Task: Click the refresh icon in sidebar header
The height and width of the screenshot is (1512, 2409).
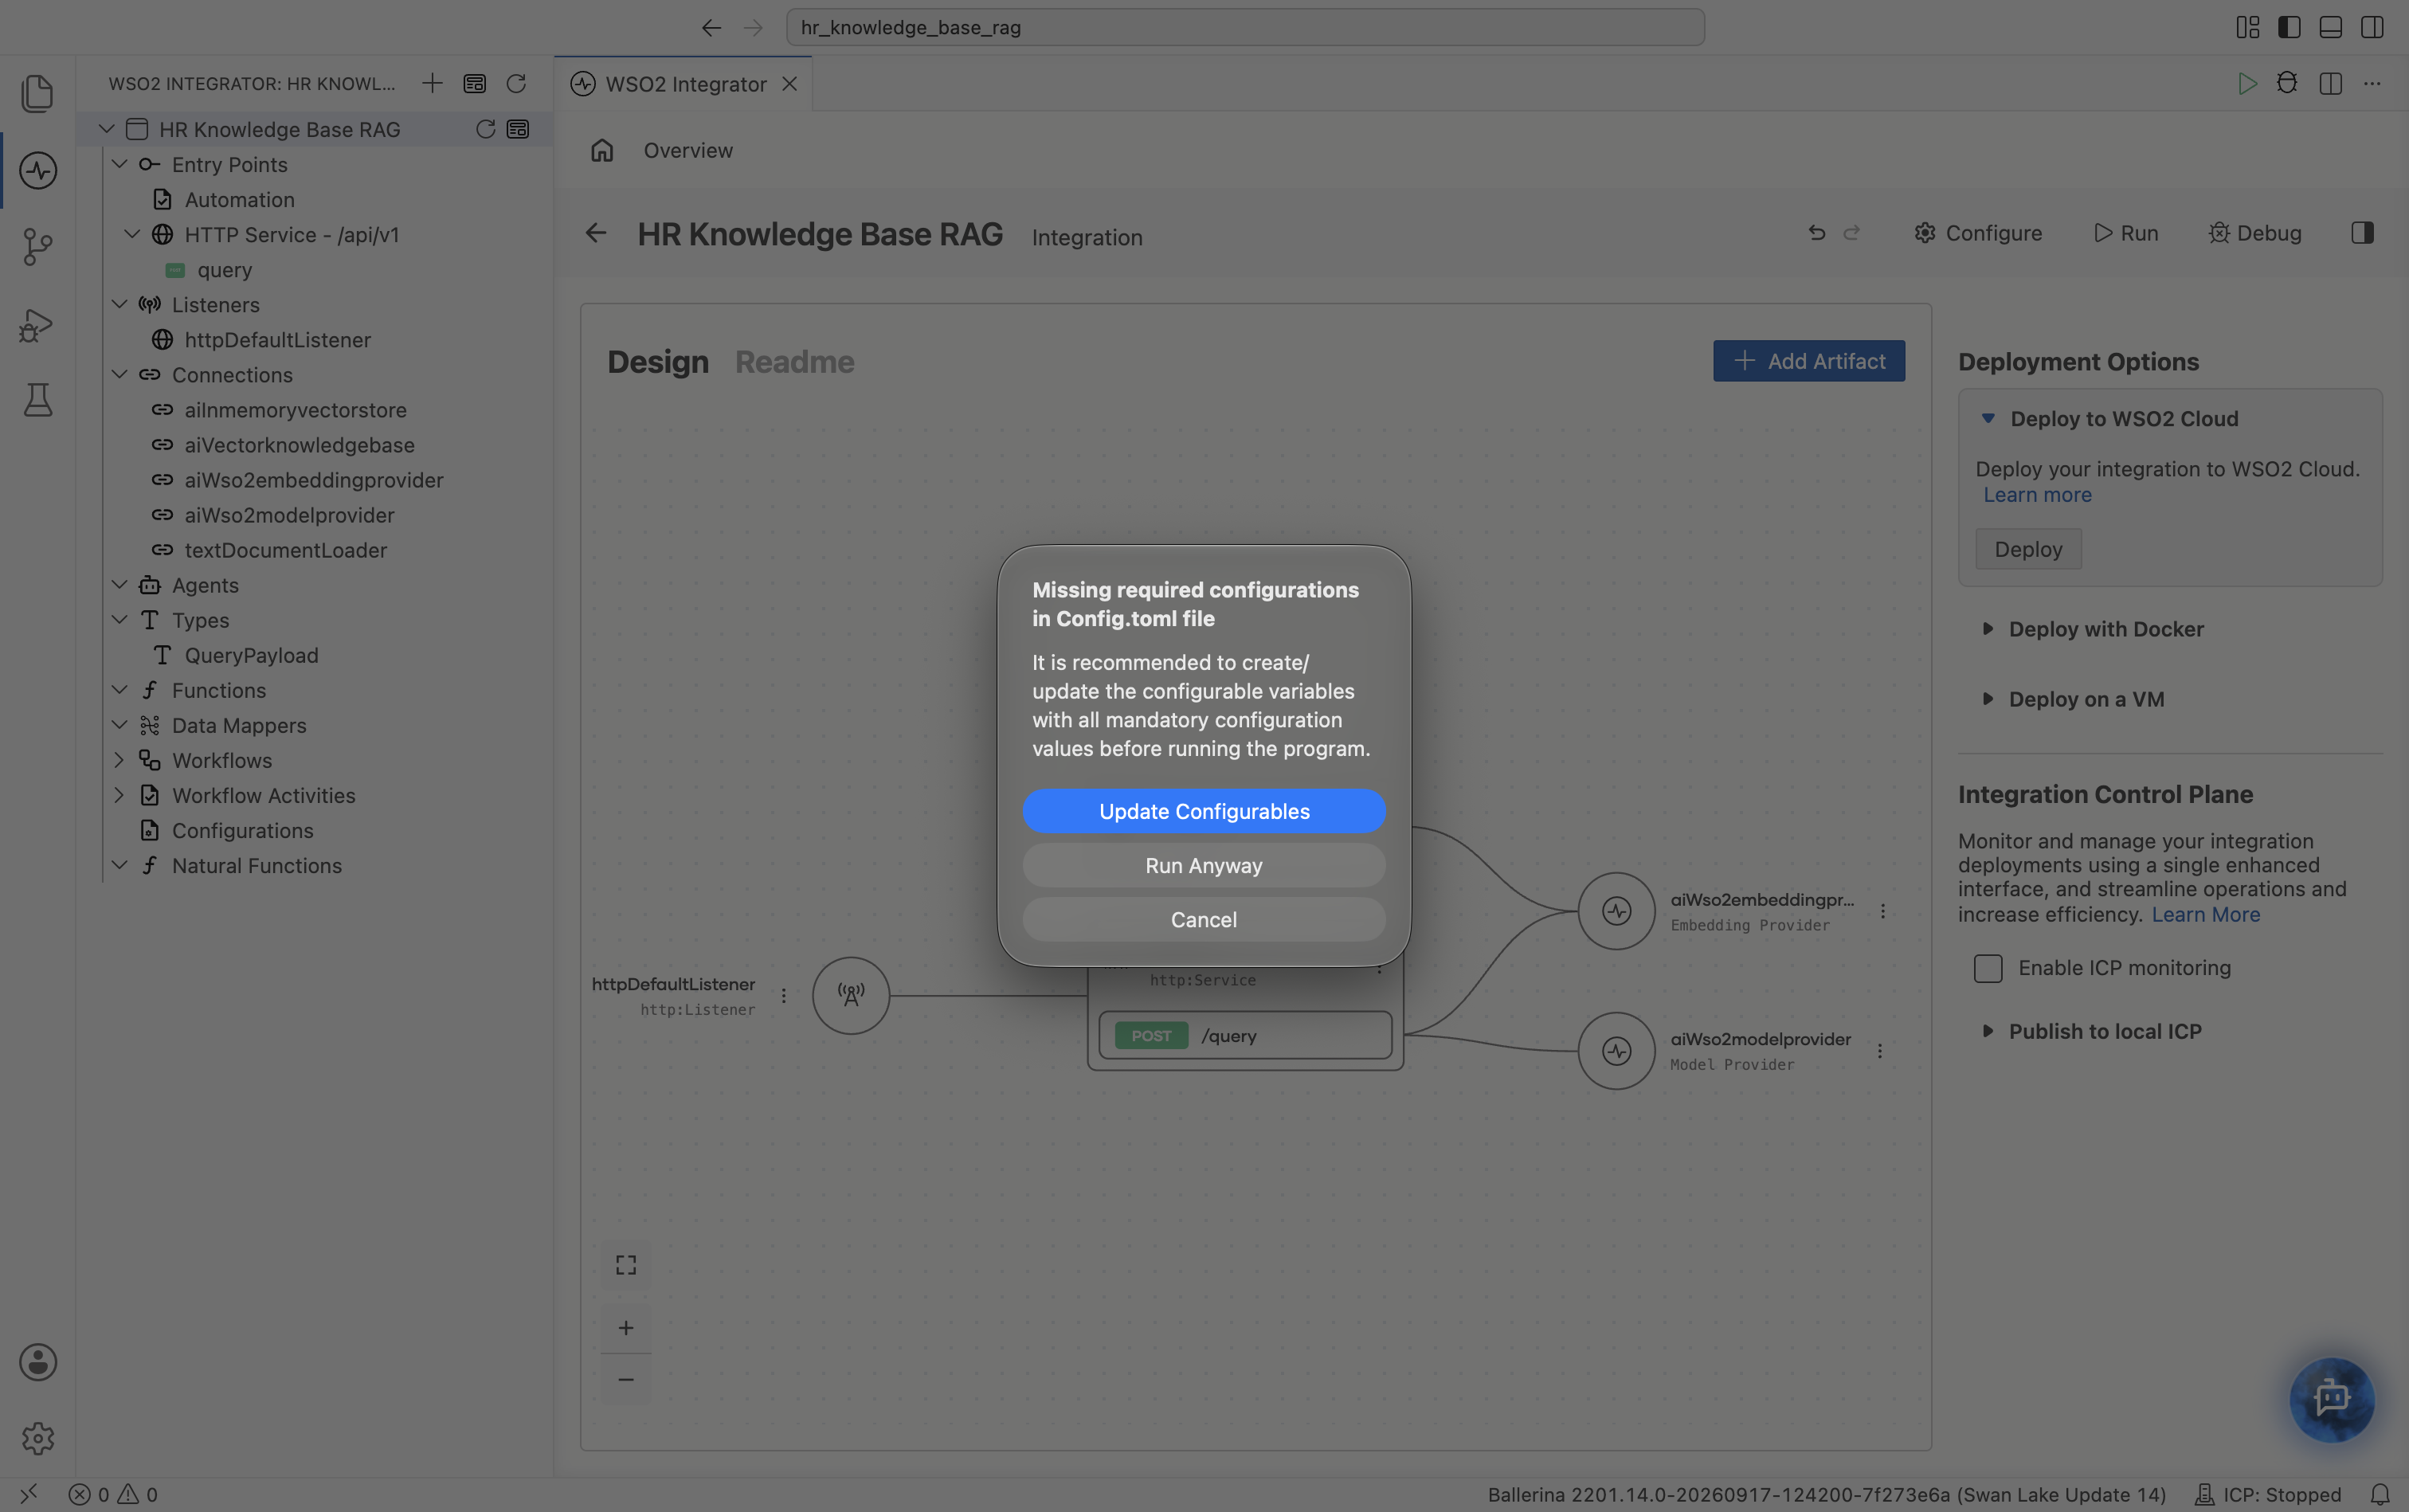Action: pos(516,83)
